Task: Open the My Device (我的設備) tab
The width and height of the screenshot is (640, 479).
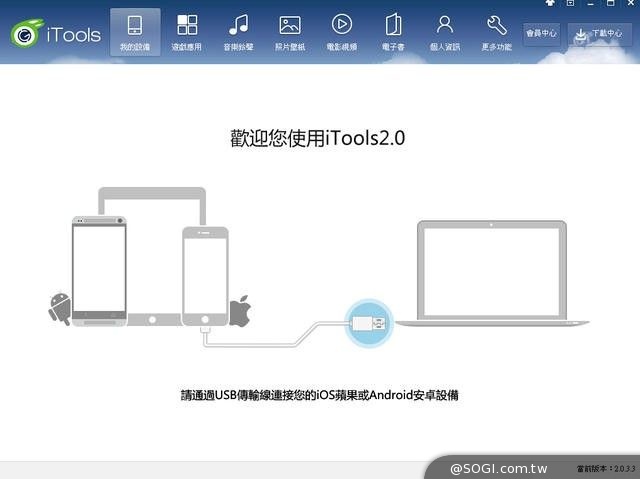Action: pyautogui.click(x=135, y=32)
